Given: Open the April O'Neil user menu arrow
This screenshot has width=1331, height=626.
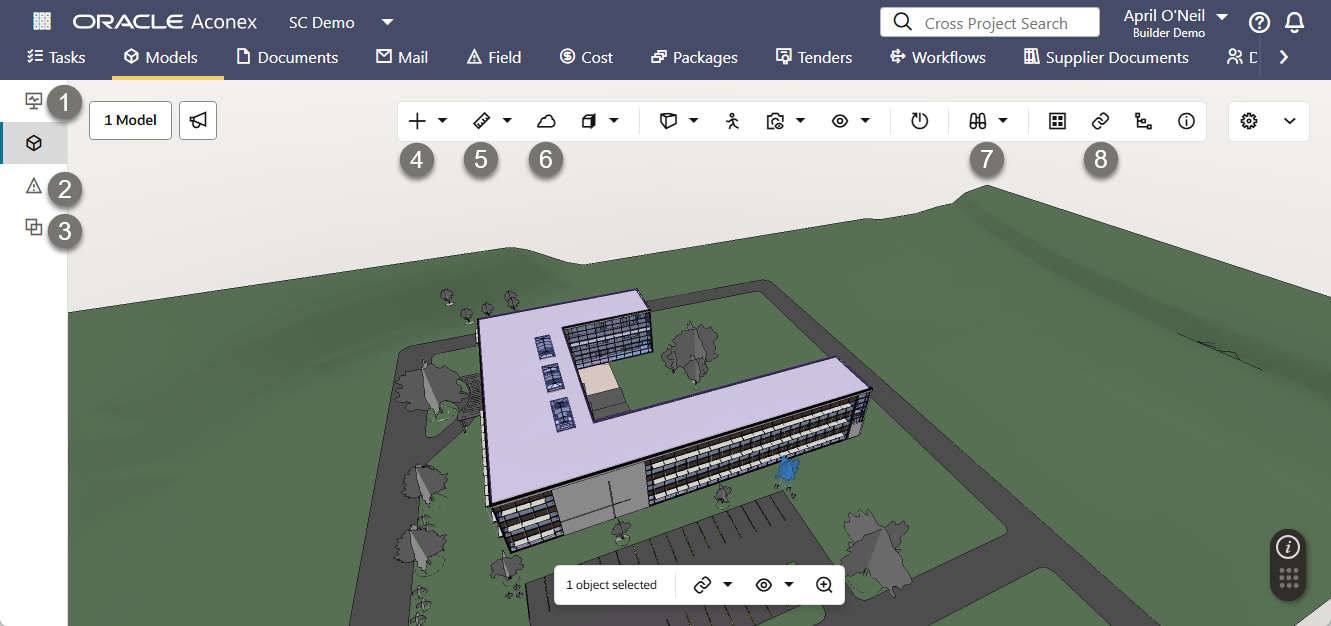Looking at the screenshot, I should (x=1221, y=16).
